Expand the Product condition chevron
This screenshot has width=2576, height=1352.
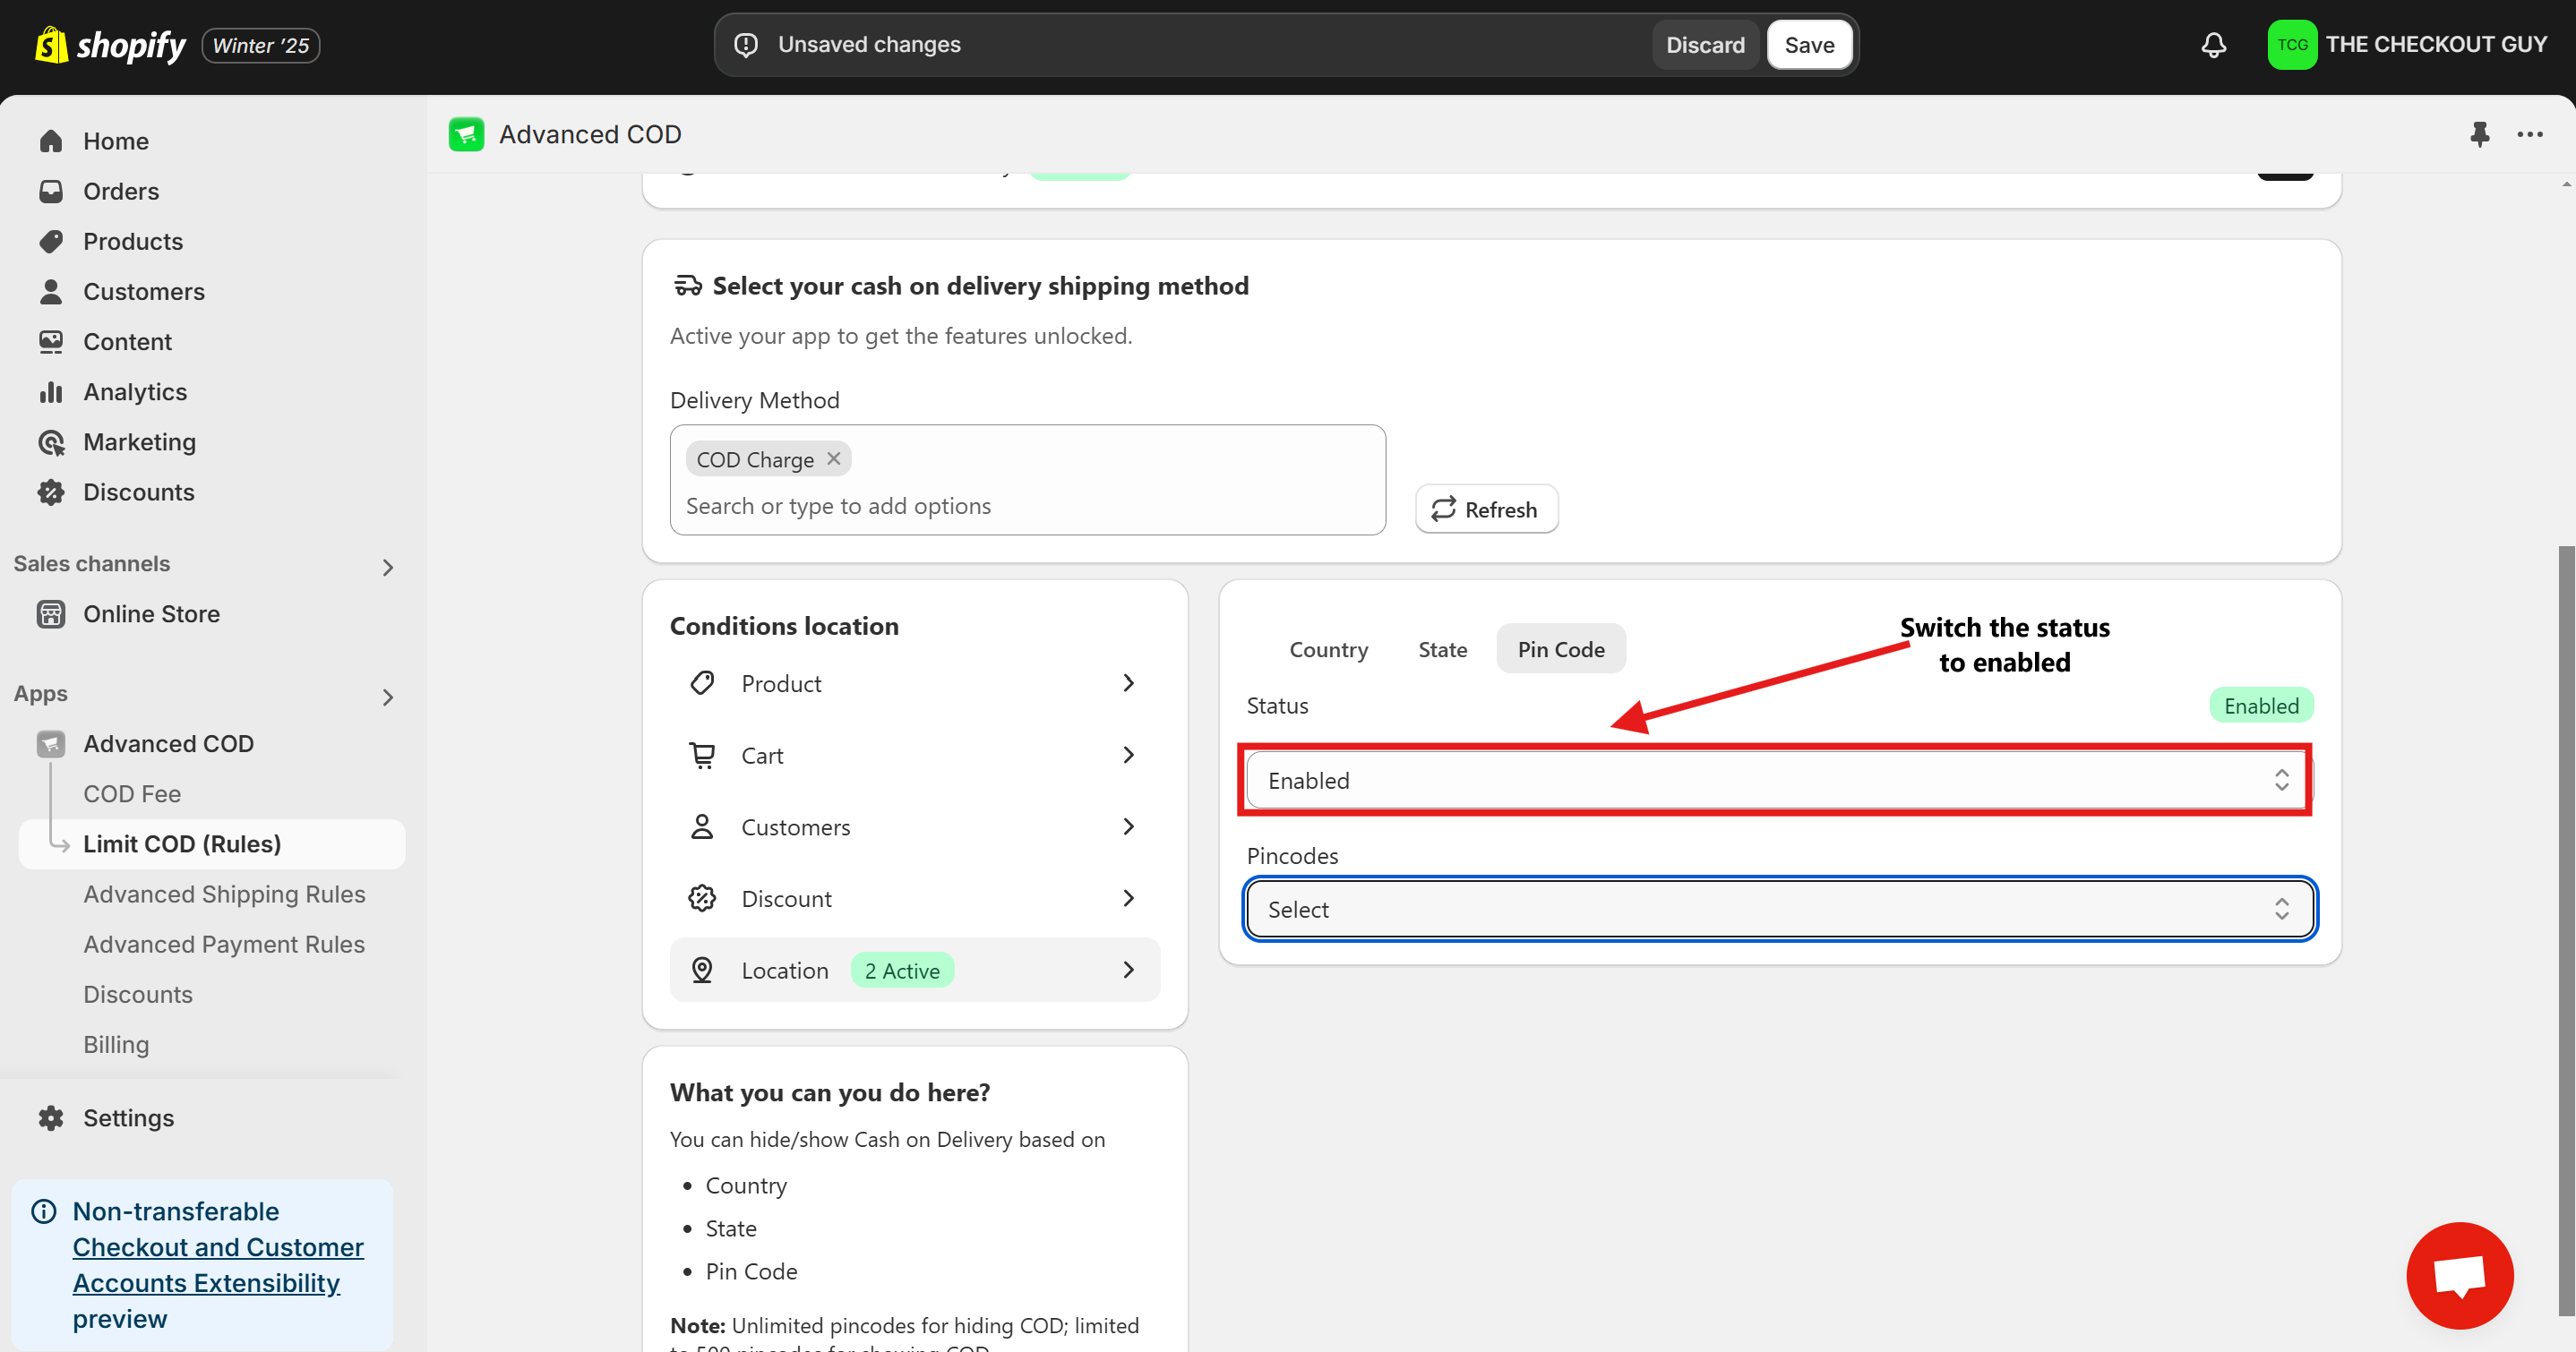(x=1128, y=683)
